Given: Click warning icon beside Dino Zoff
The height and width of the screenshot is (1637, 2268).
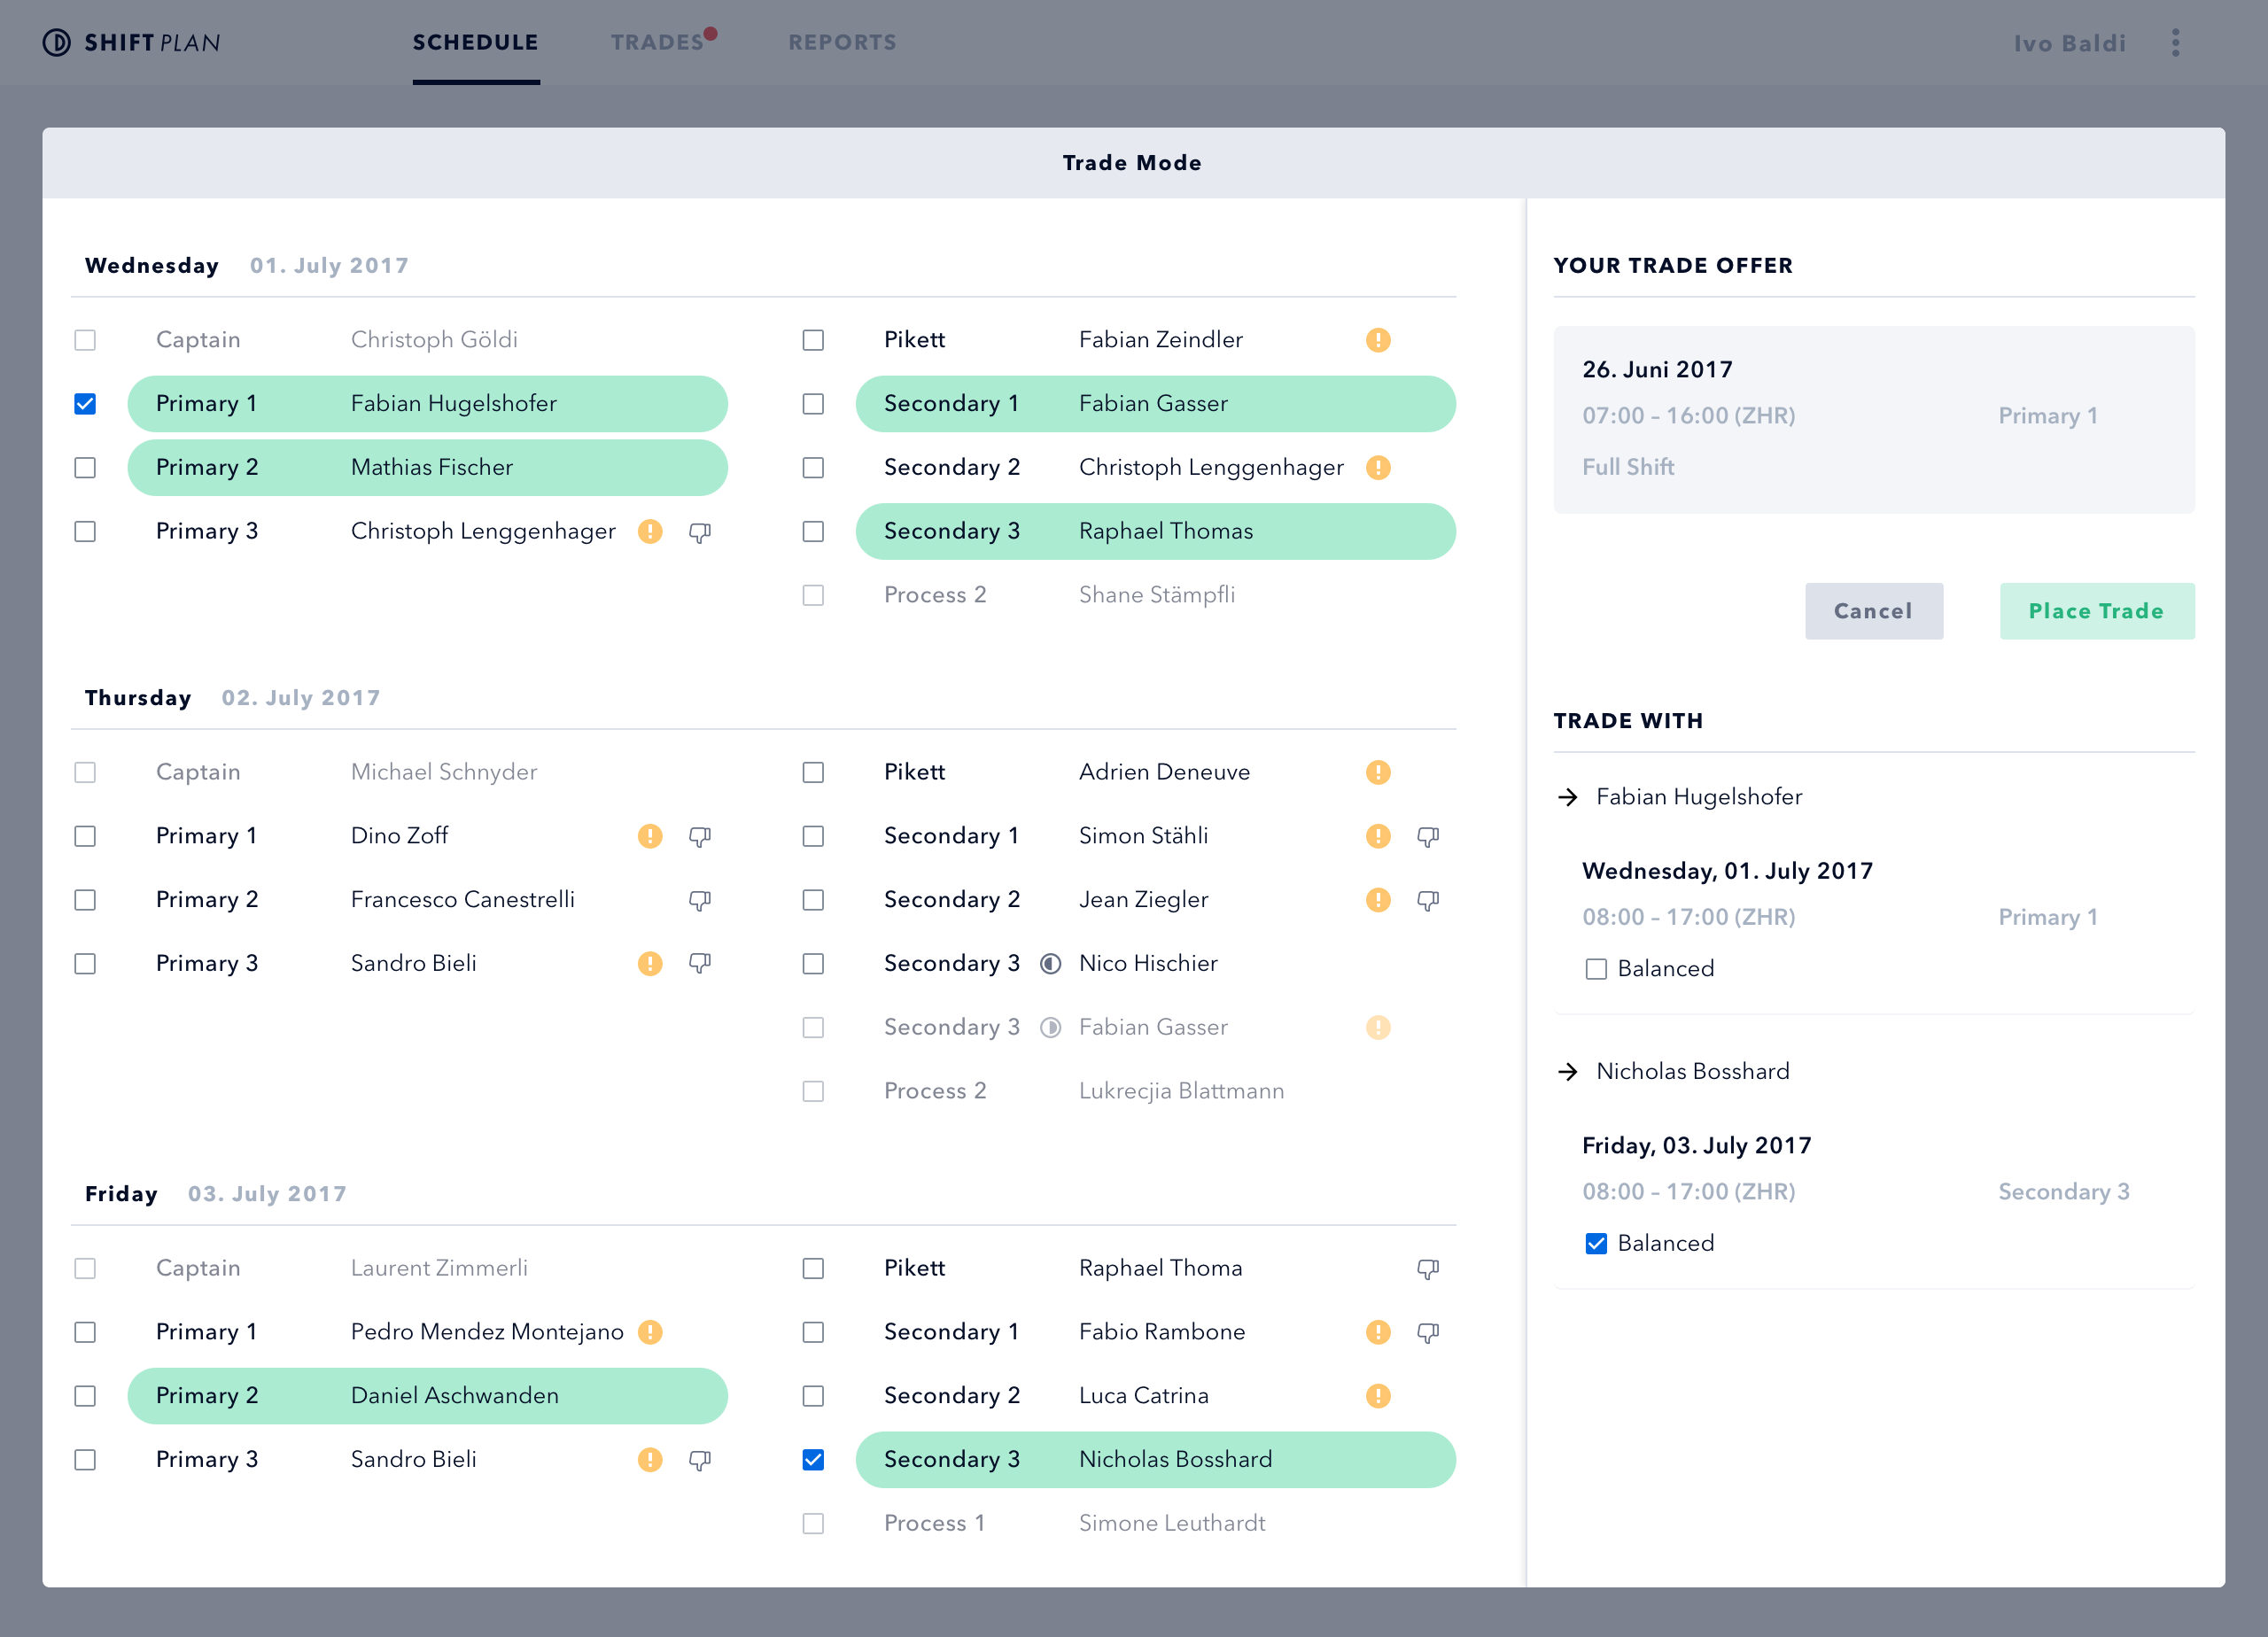Looking at the screenshot, I should click(650, 836).
